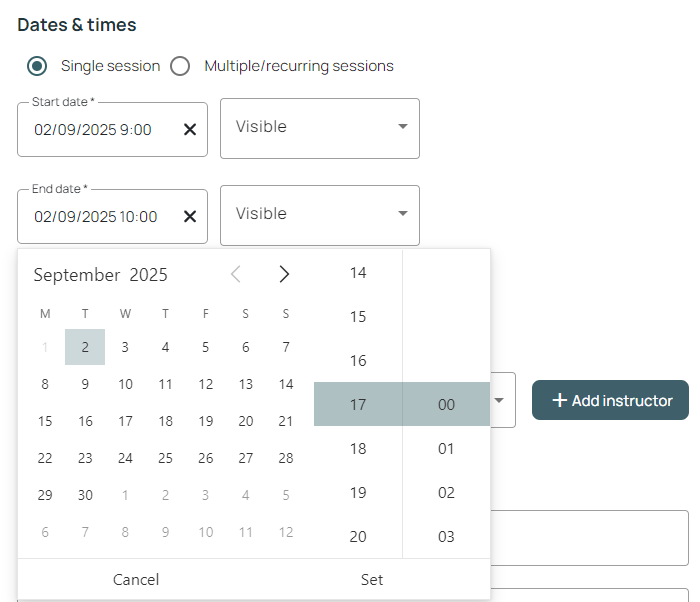Screen dimensions: 700x602
Task: Clear the End date field with X icon
Action: click(190, 217)
